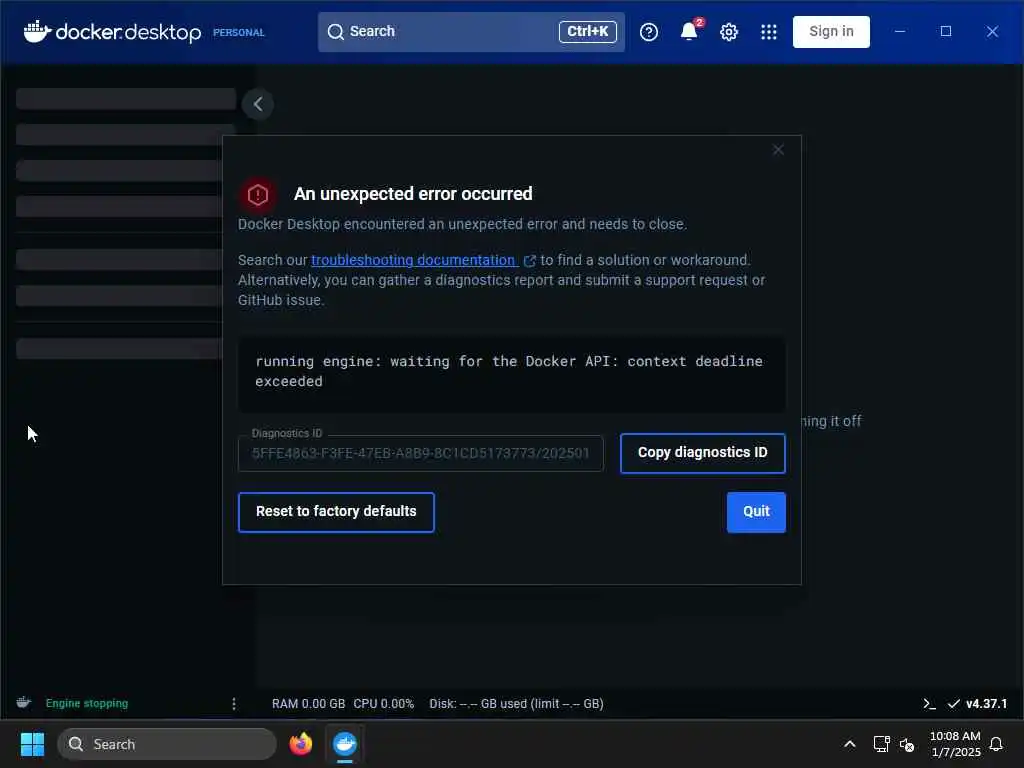
Task: Click the Docker Desktop whale logo
Action: (x=37, y=31)
